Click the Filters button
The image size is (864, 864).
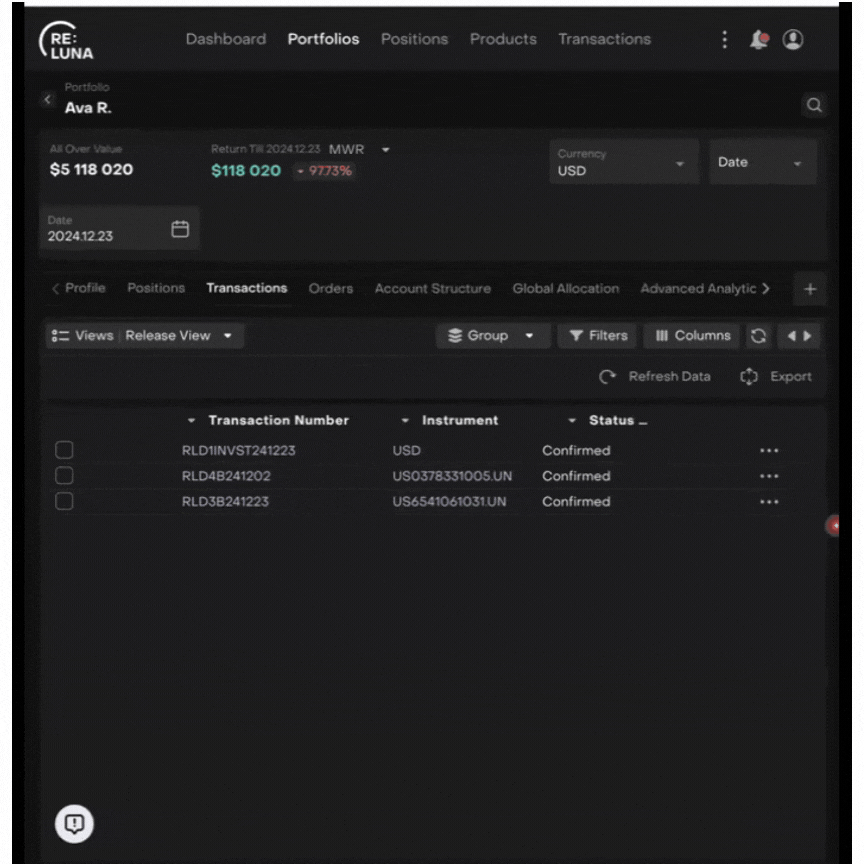click(x=597, y=335)
